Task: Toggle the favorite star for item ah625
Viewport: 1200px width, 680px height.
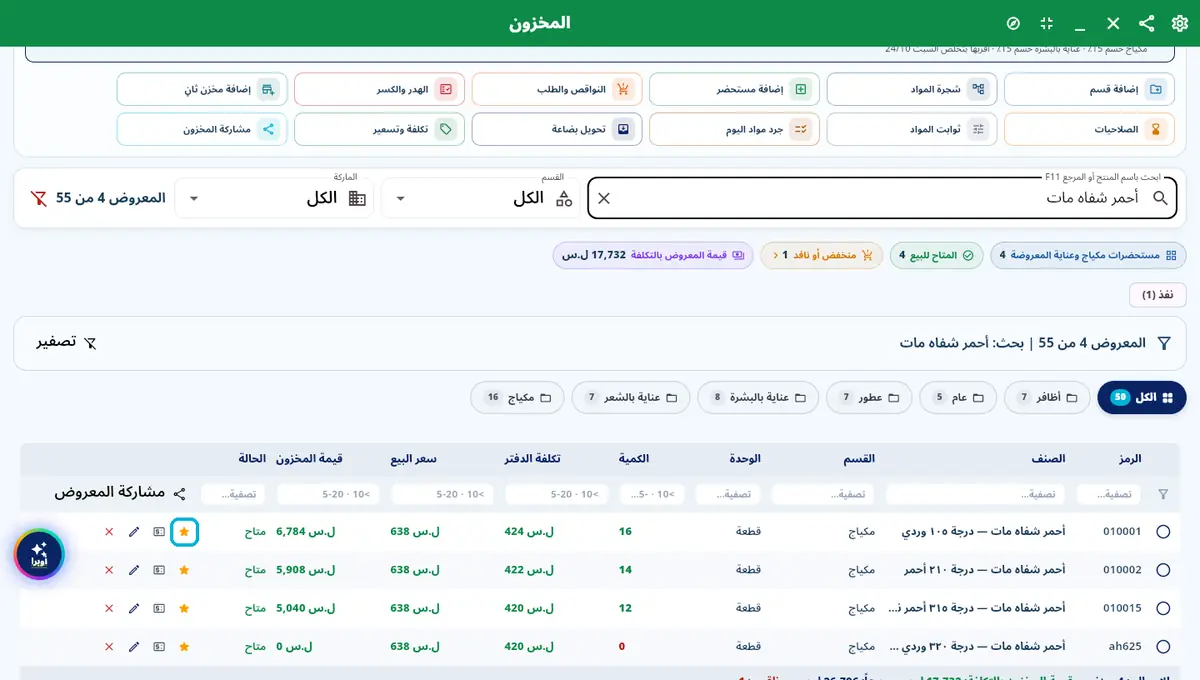Action: [184, 647]
